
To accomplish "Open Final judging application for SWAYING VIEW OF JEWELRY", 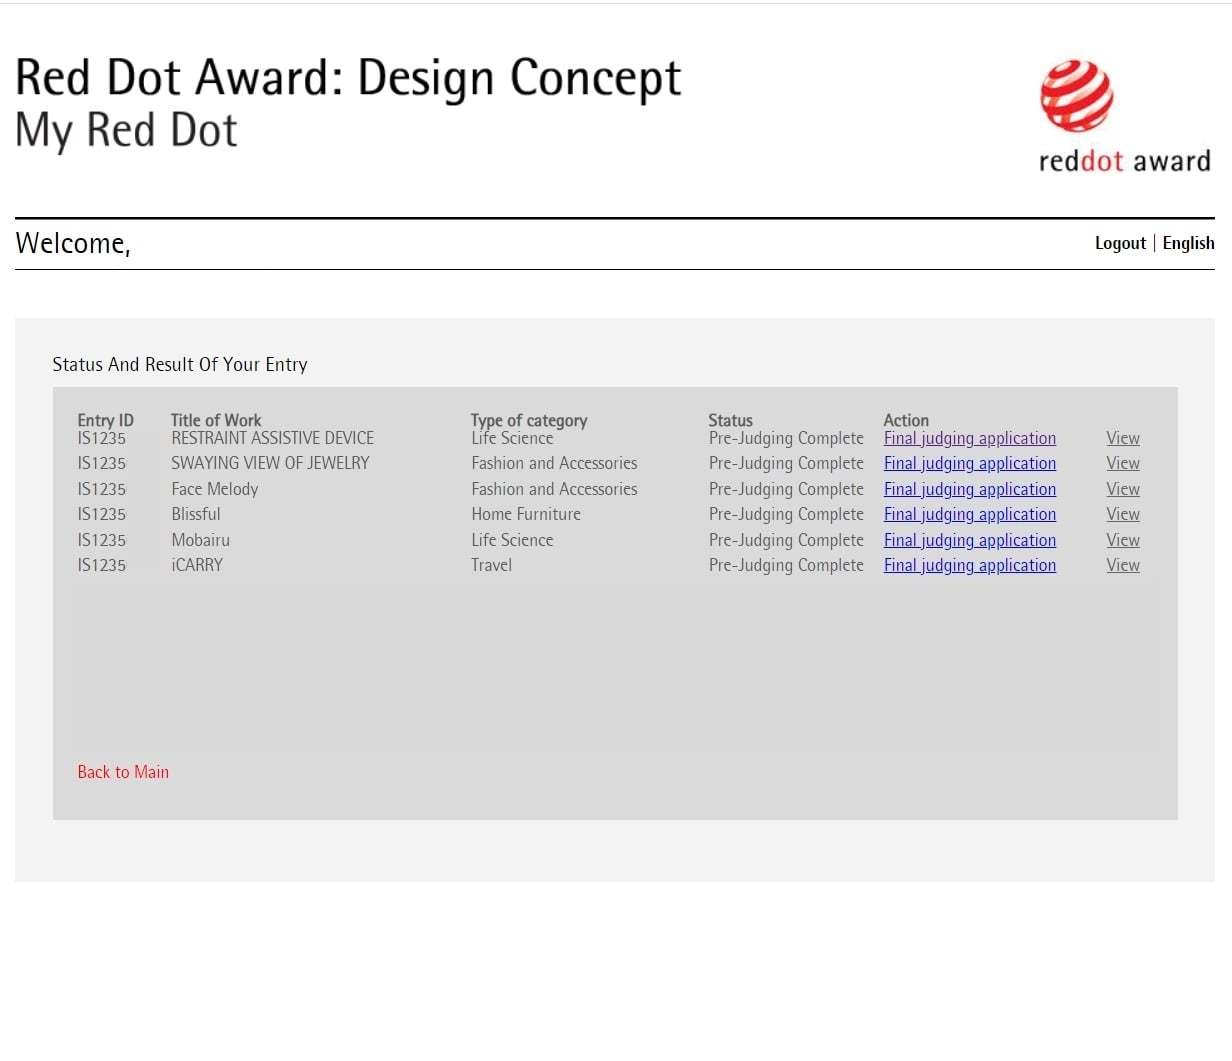I will coord(970,463).
